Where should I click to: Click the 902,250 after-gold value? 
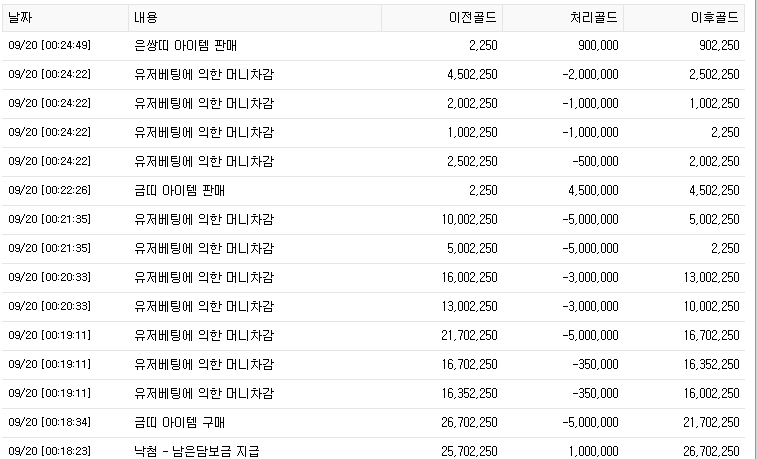[x=719, y=46]
